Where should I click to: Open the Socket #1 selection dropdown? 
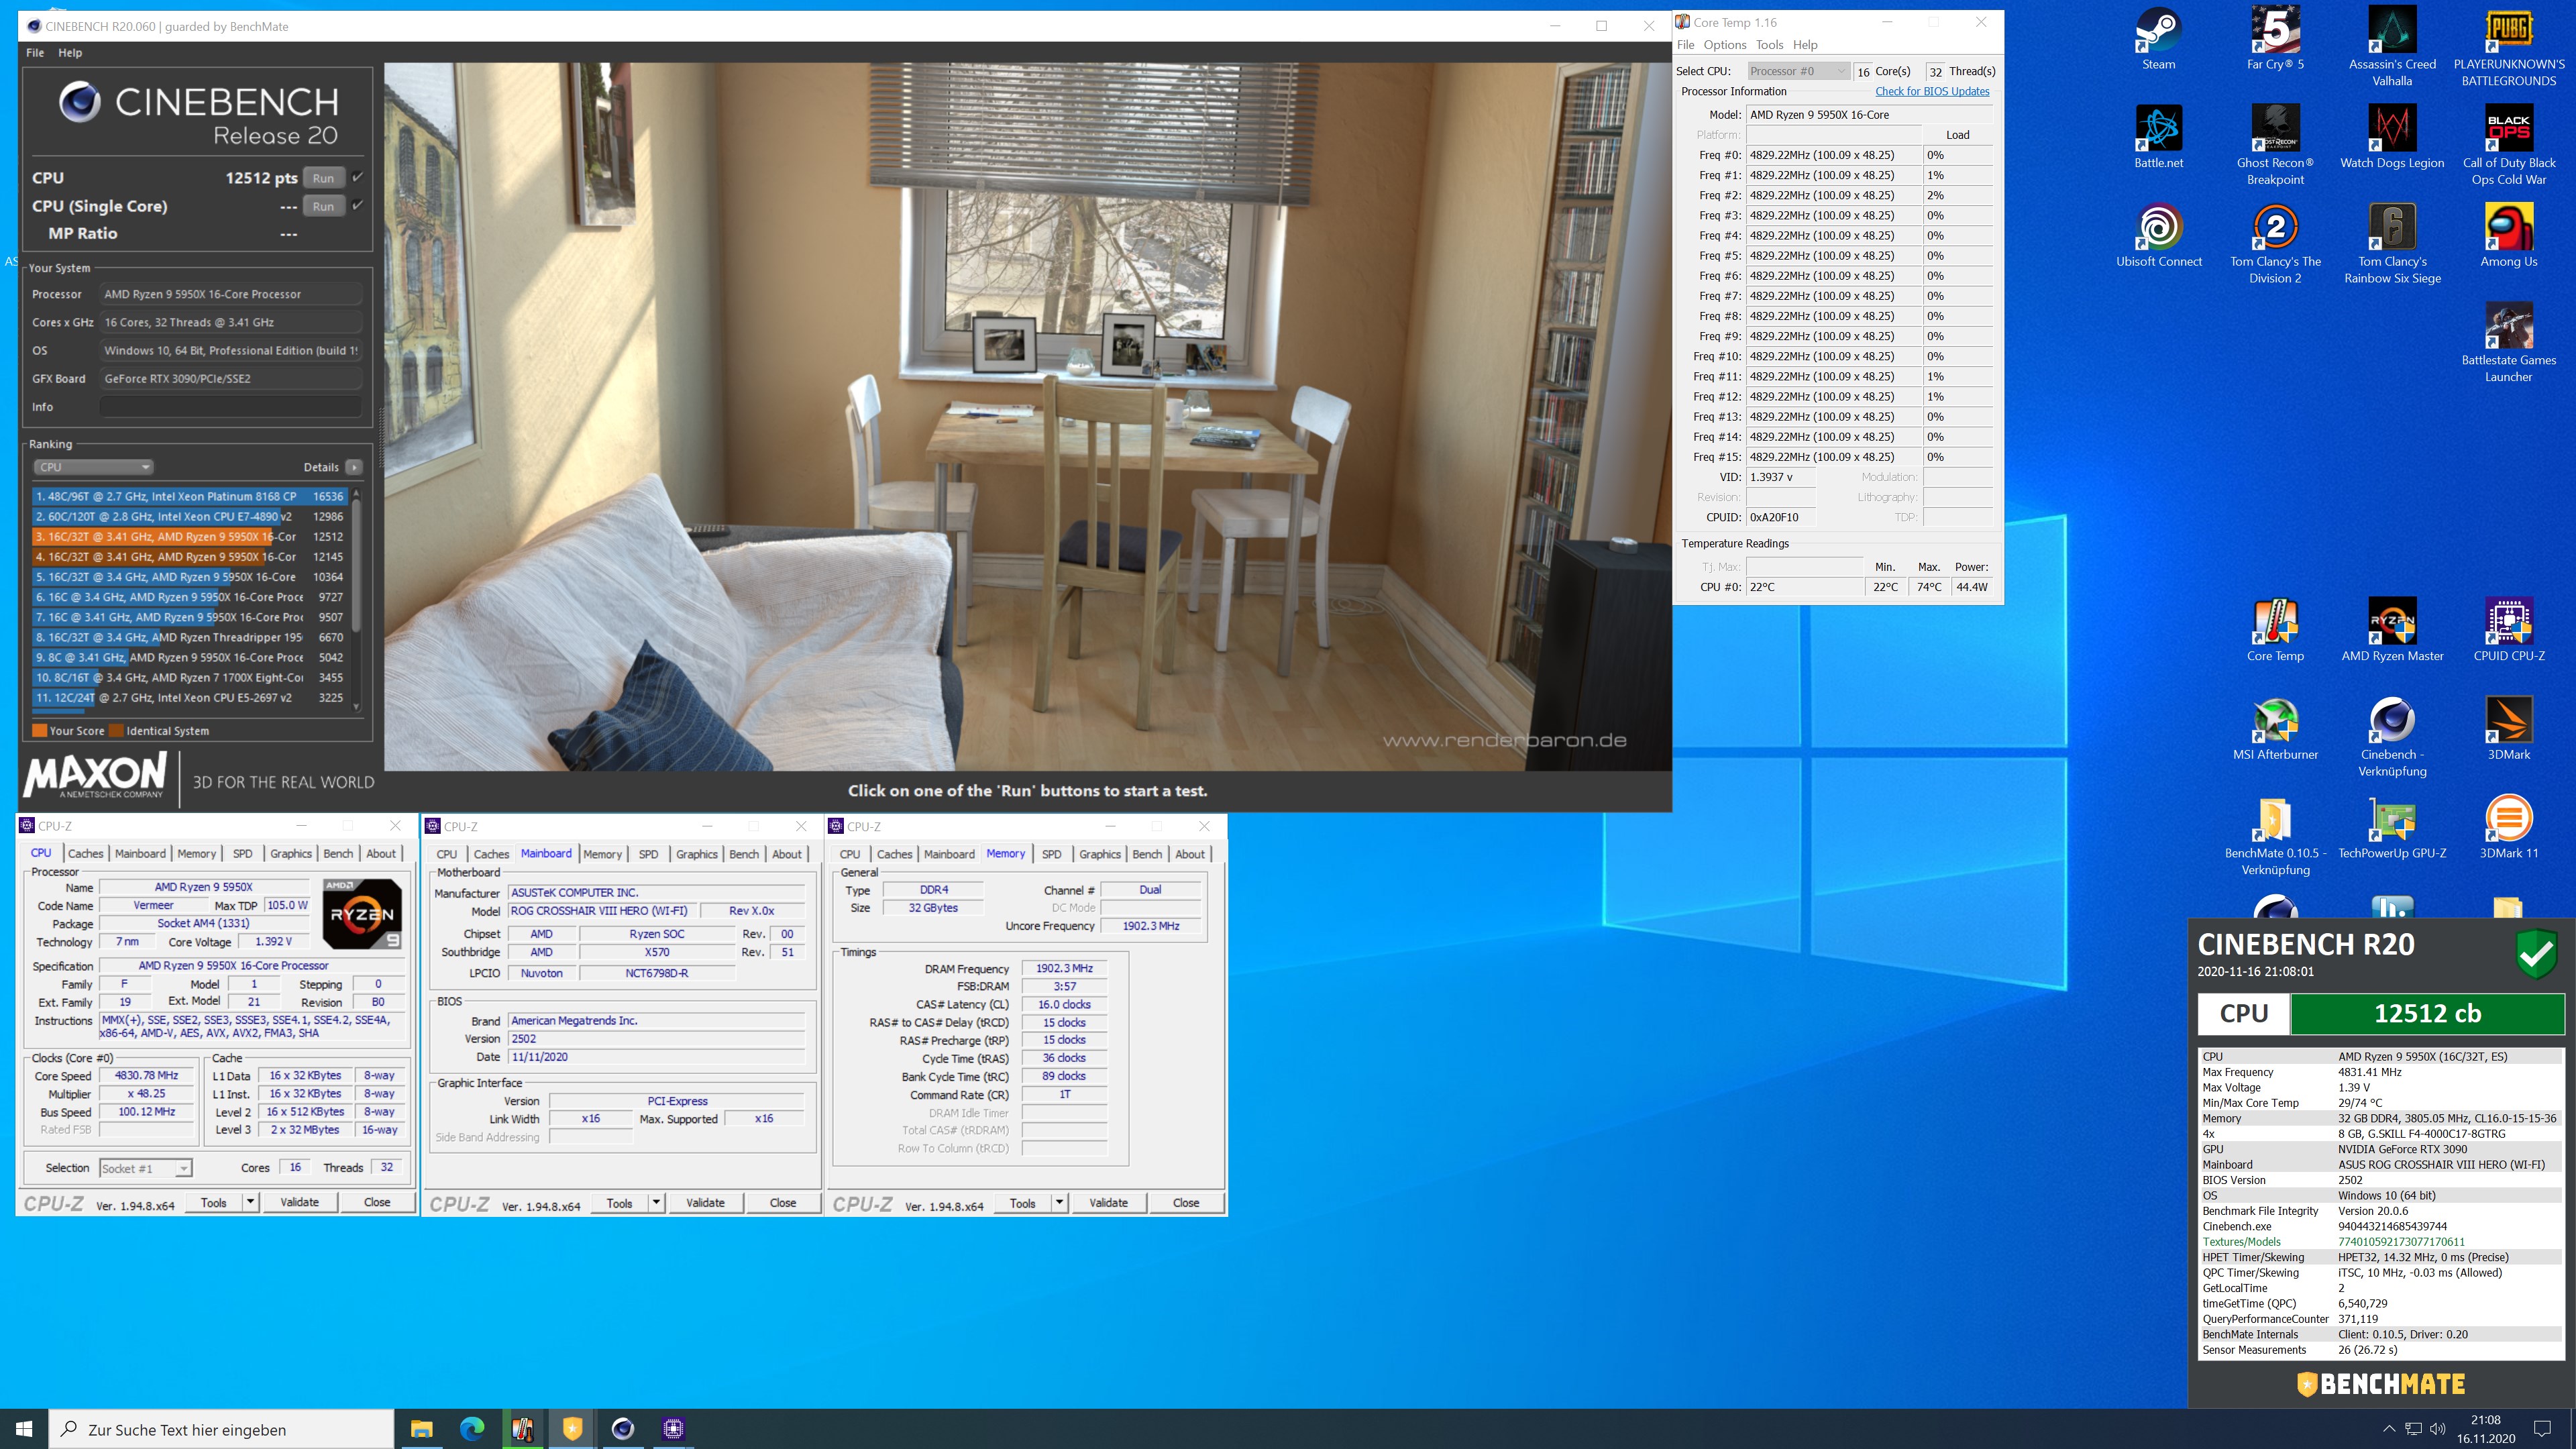click(x=146, y=1168)
